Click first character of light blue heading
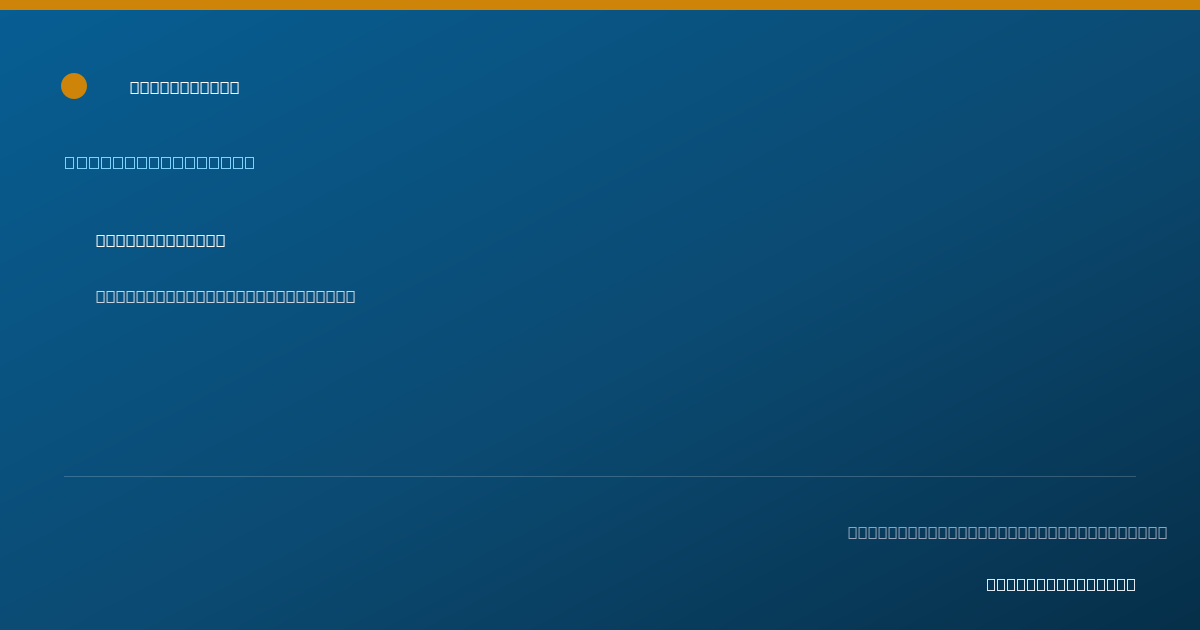 click(x=70, y=162)
